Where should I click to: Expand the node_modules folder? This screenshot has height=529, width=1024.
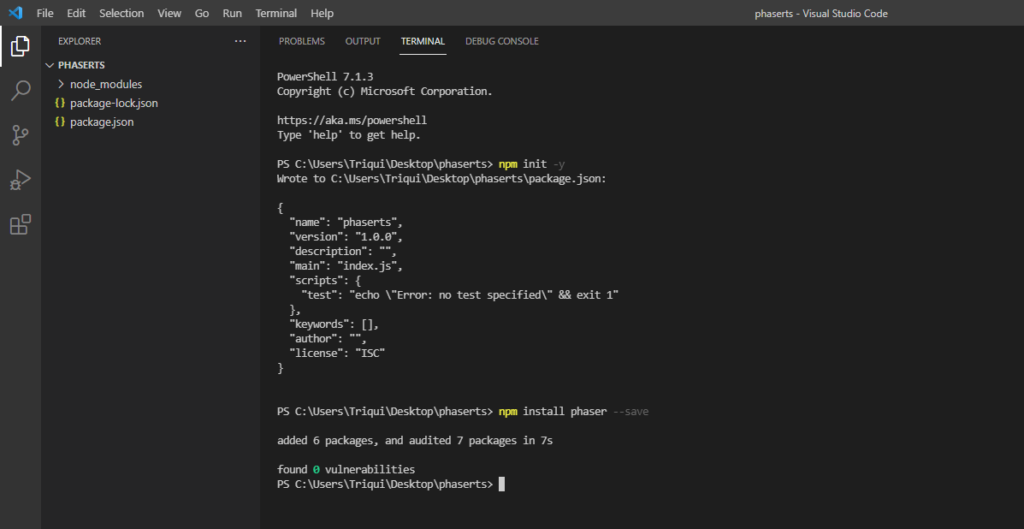[x=61, y=84]
